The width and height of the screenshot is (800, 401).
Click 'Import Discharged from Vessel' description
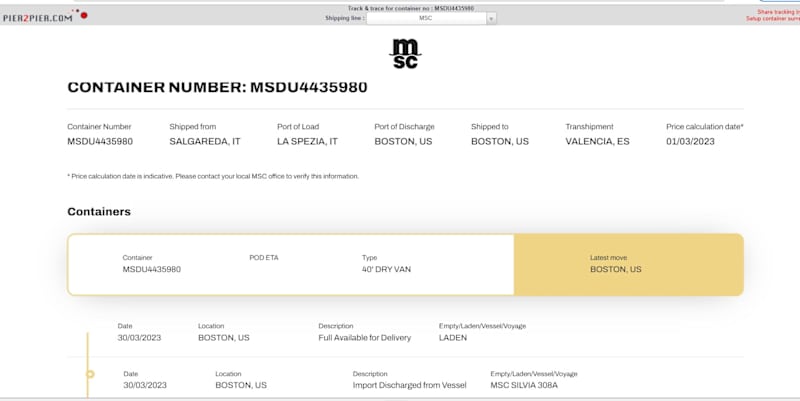(409, 385)
